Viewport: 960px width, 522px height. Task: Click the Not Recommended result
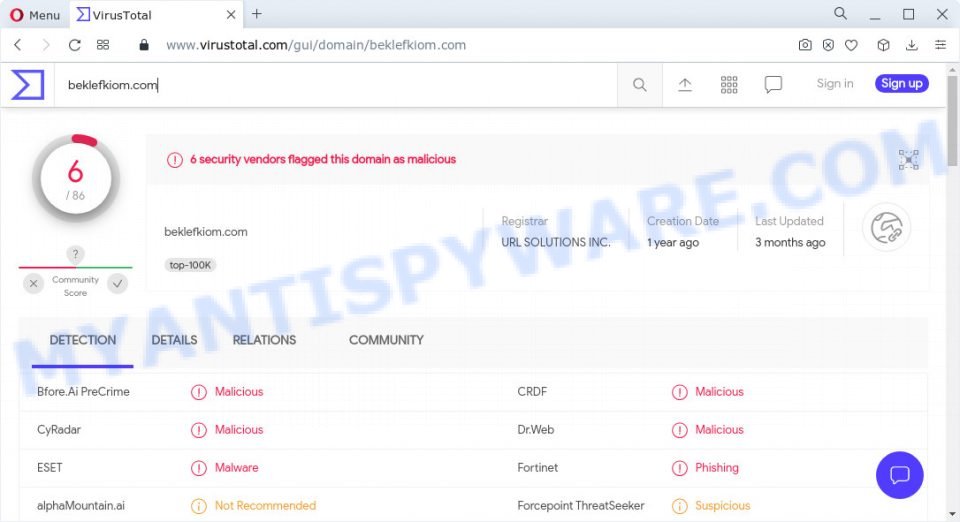click(265, 505)
